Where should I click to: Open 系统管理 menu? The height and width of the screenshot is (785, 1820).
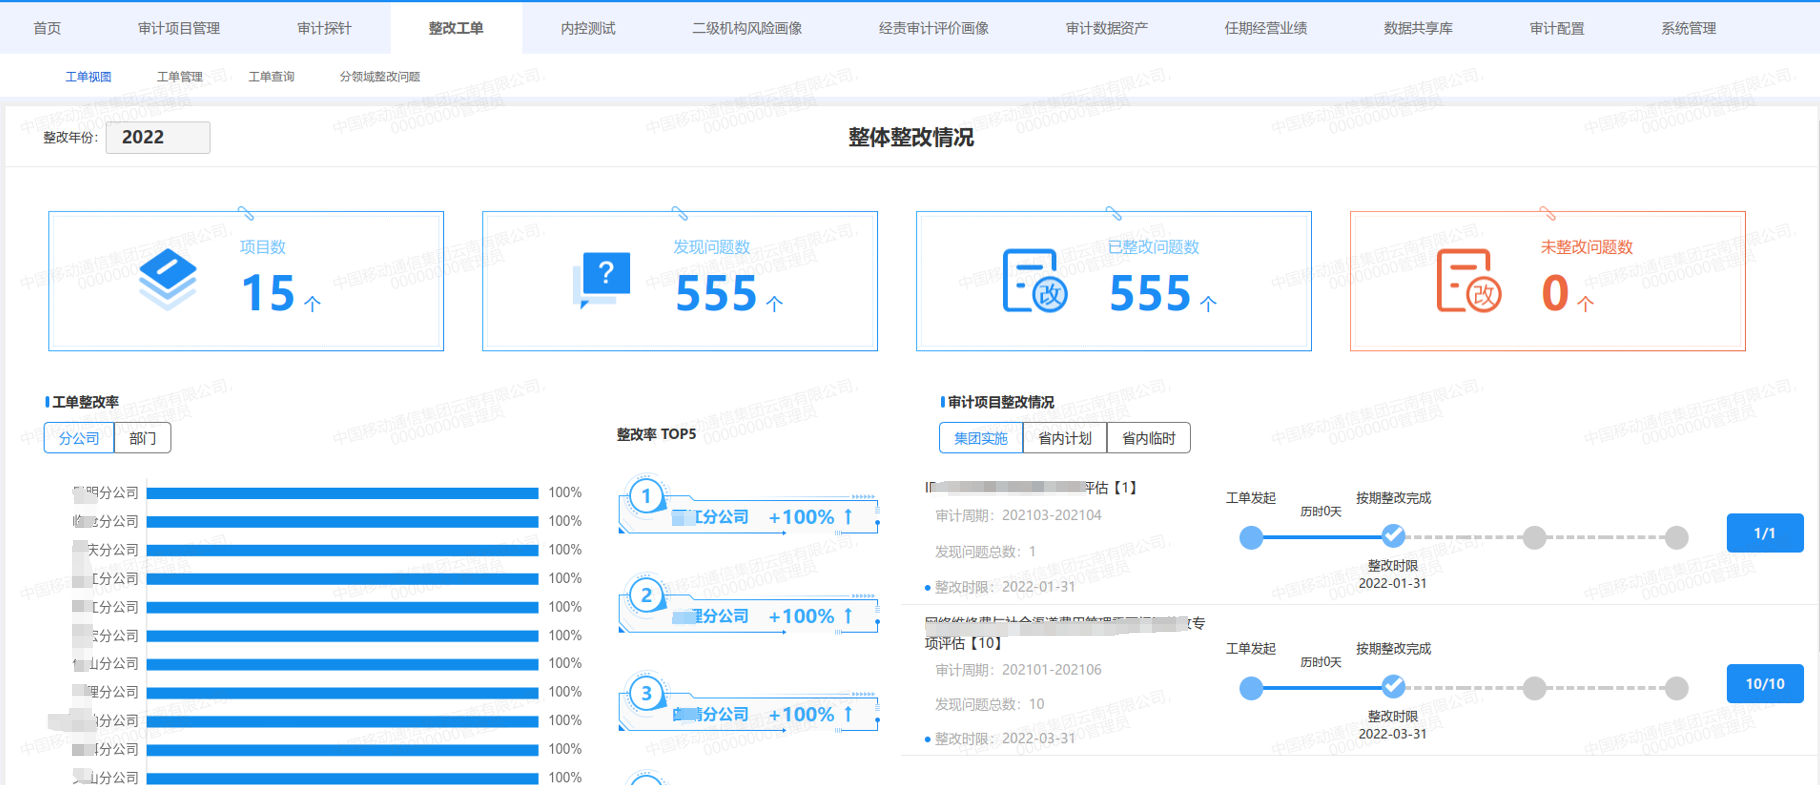point(1689,28)
